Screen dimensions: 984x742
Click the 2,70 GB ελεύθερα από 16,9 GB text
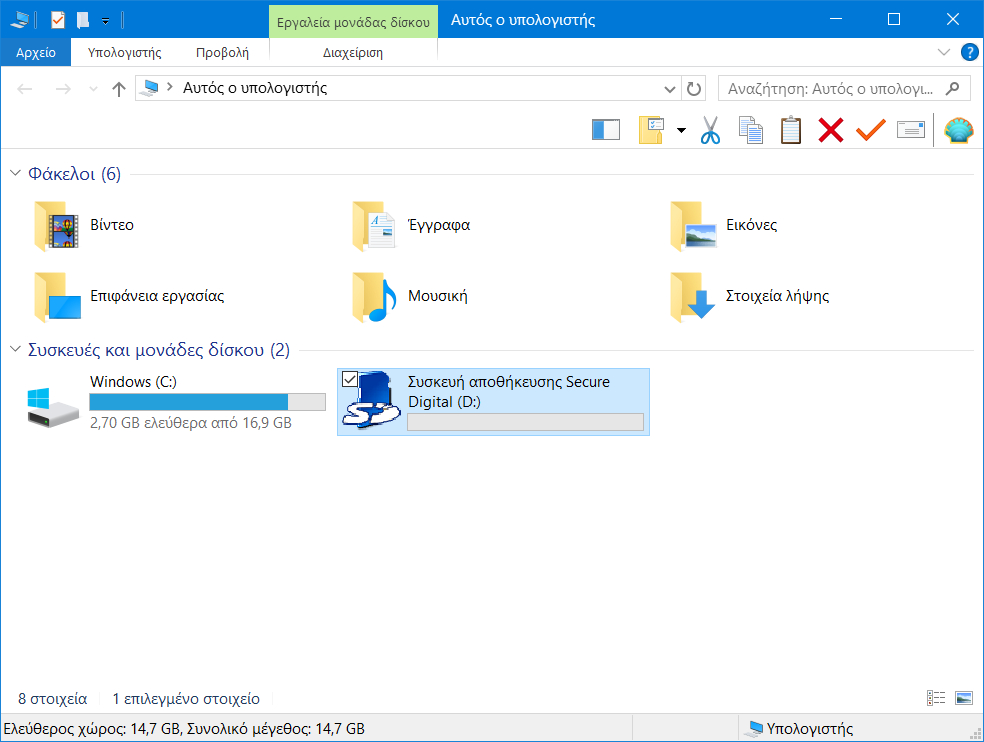[x=191, y=423]
